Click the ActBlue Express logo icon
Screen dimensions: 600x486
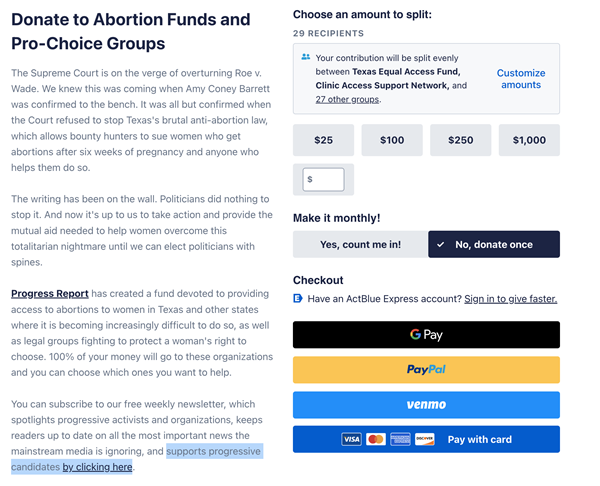298,298
